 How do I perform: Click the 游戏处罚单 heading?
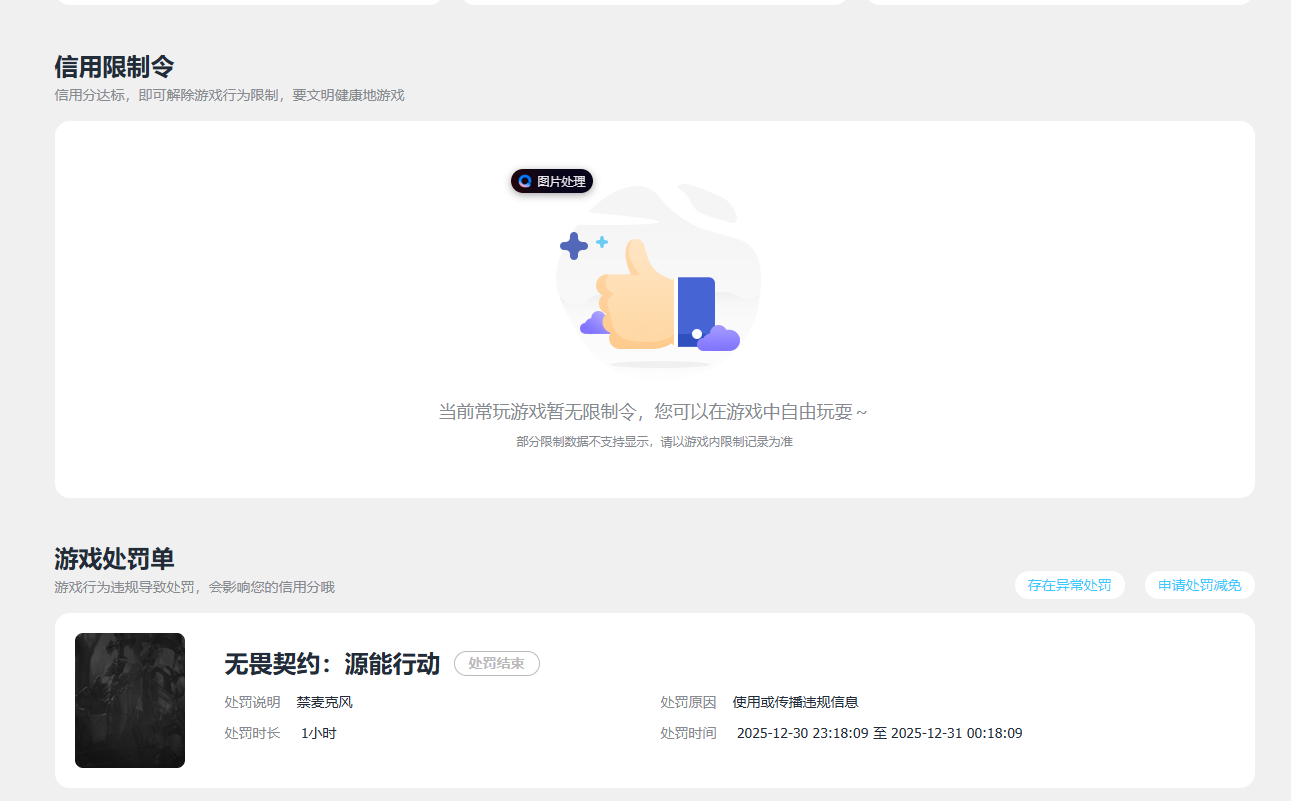[x=114, y=559]
